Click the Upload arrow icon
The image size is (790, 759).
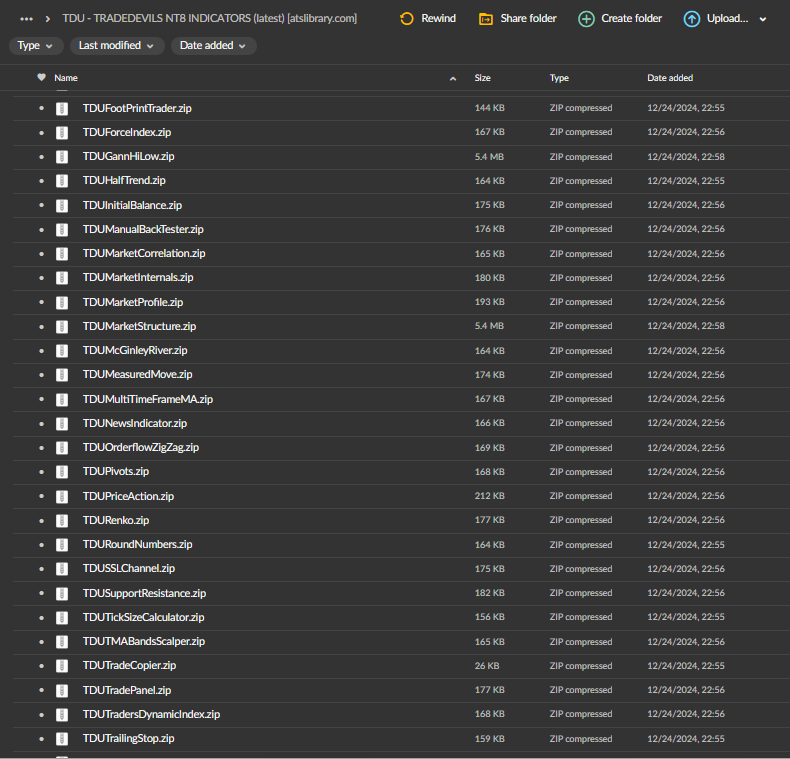[x=692, y=18]
